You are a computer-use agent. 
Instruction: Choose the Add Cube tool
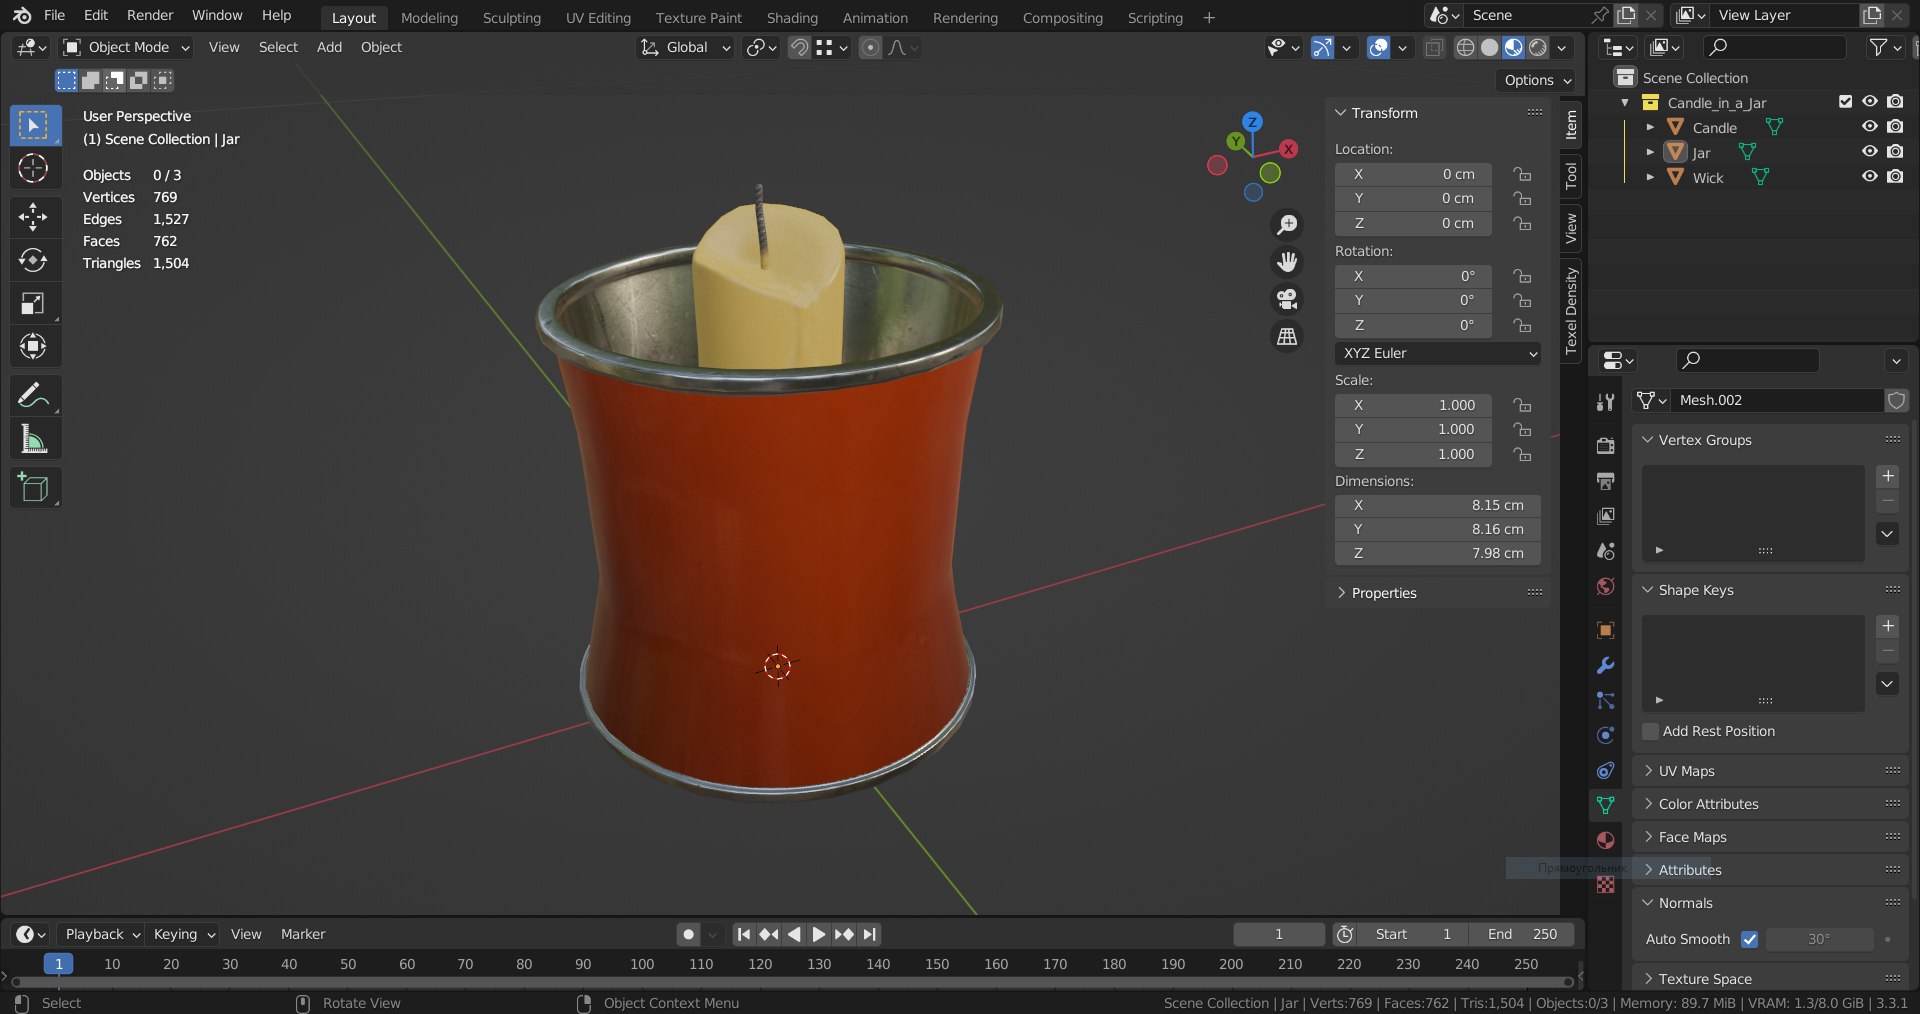[33, 487]
